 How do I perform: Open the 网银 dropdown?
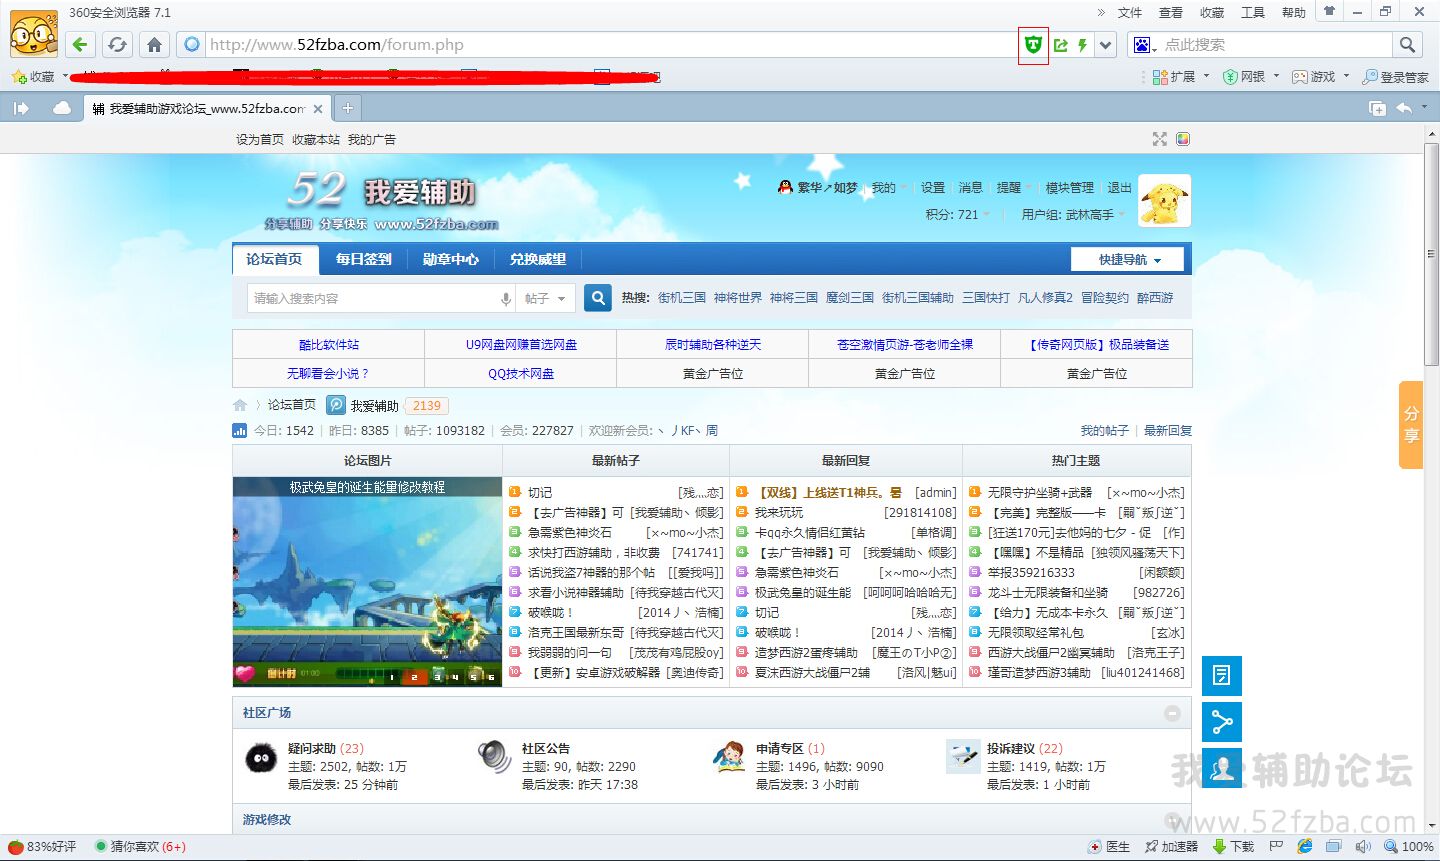[x=1251, y=76]
